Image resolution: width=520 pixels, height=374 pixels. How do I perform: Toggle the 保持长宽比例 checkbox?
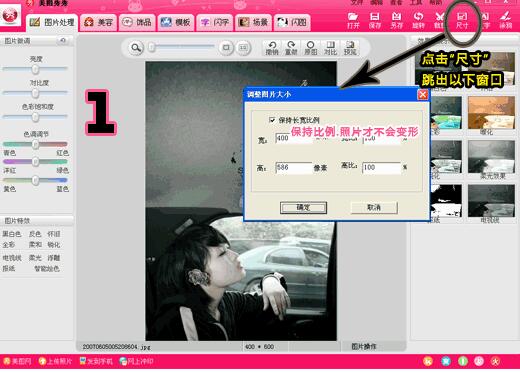point(272,120)
